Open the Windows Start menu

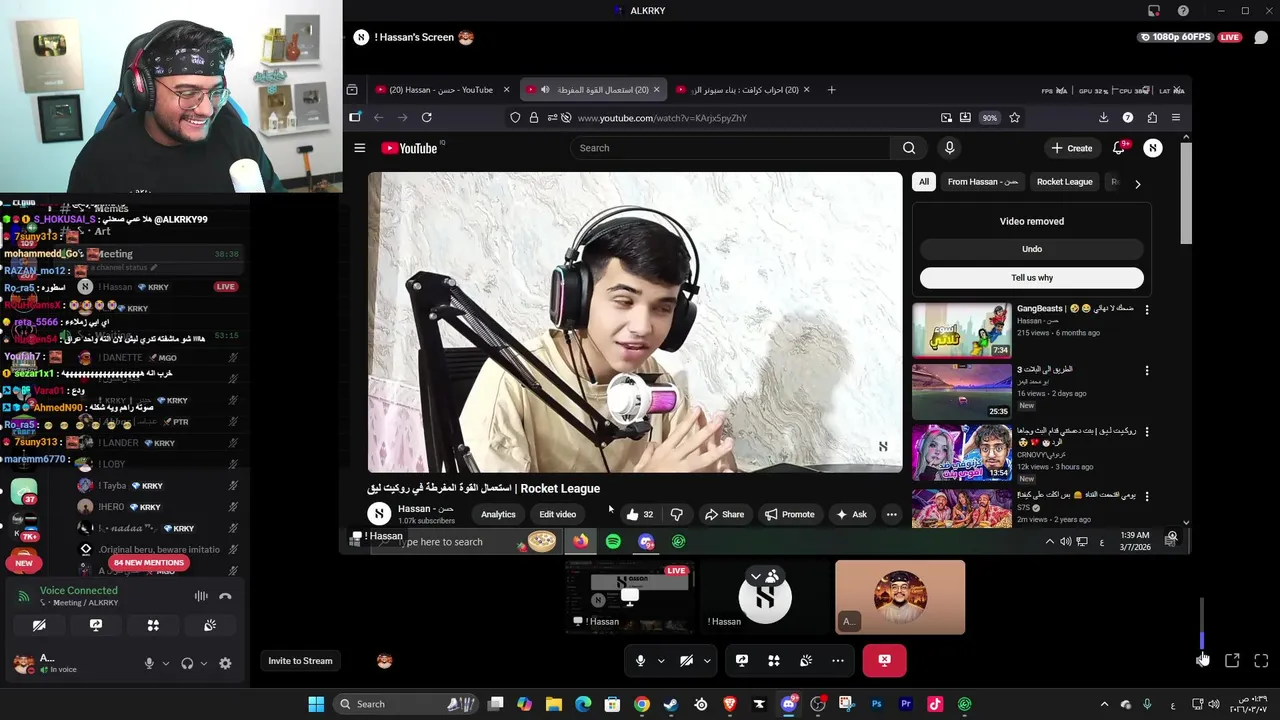pyautogui.click(x=316, y=704)
